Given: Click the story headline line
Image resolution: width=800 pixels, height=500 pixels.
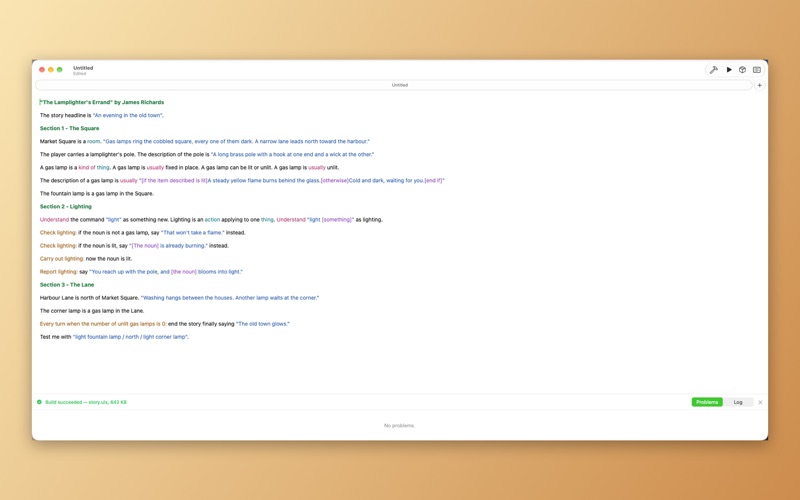Looking at the screenshot, I should [102, 115].
